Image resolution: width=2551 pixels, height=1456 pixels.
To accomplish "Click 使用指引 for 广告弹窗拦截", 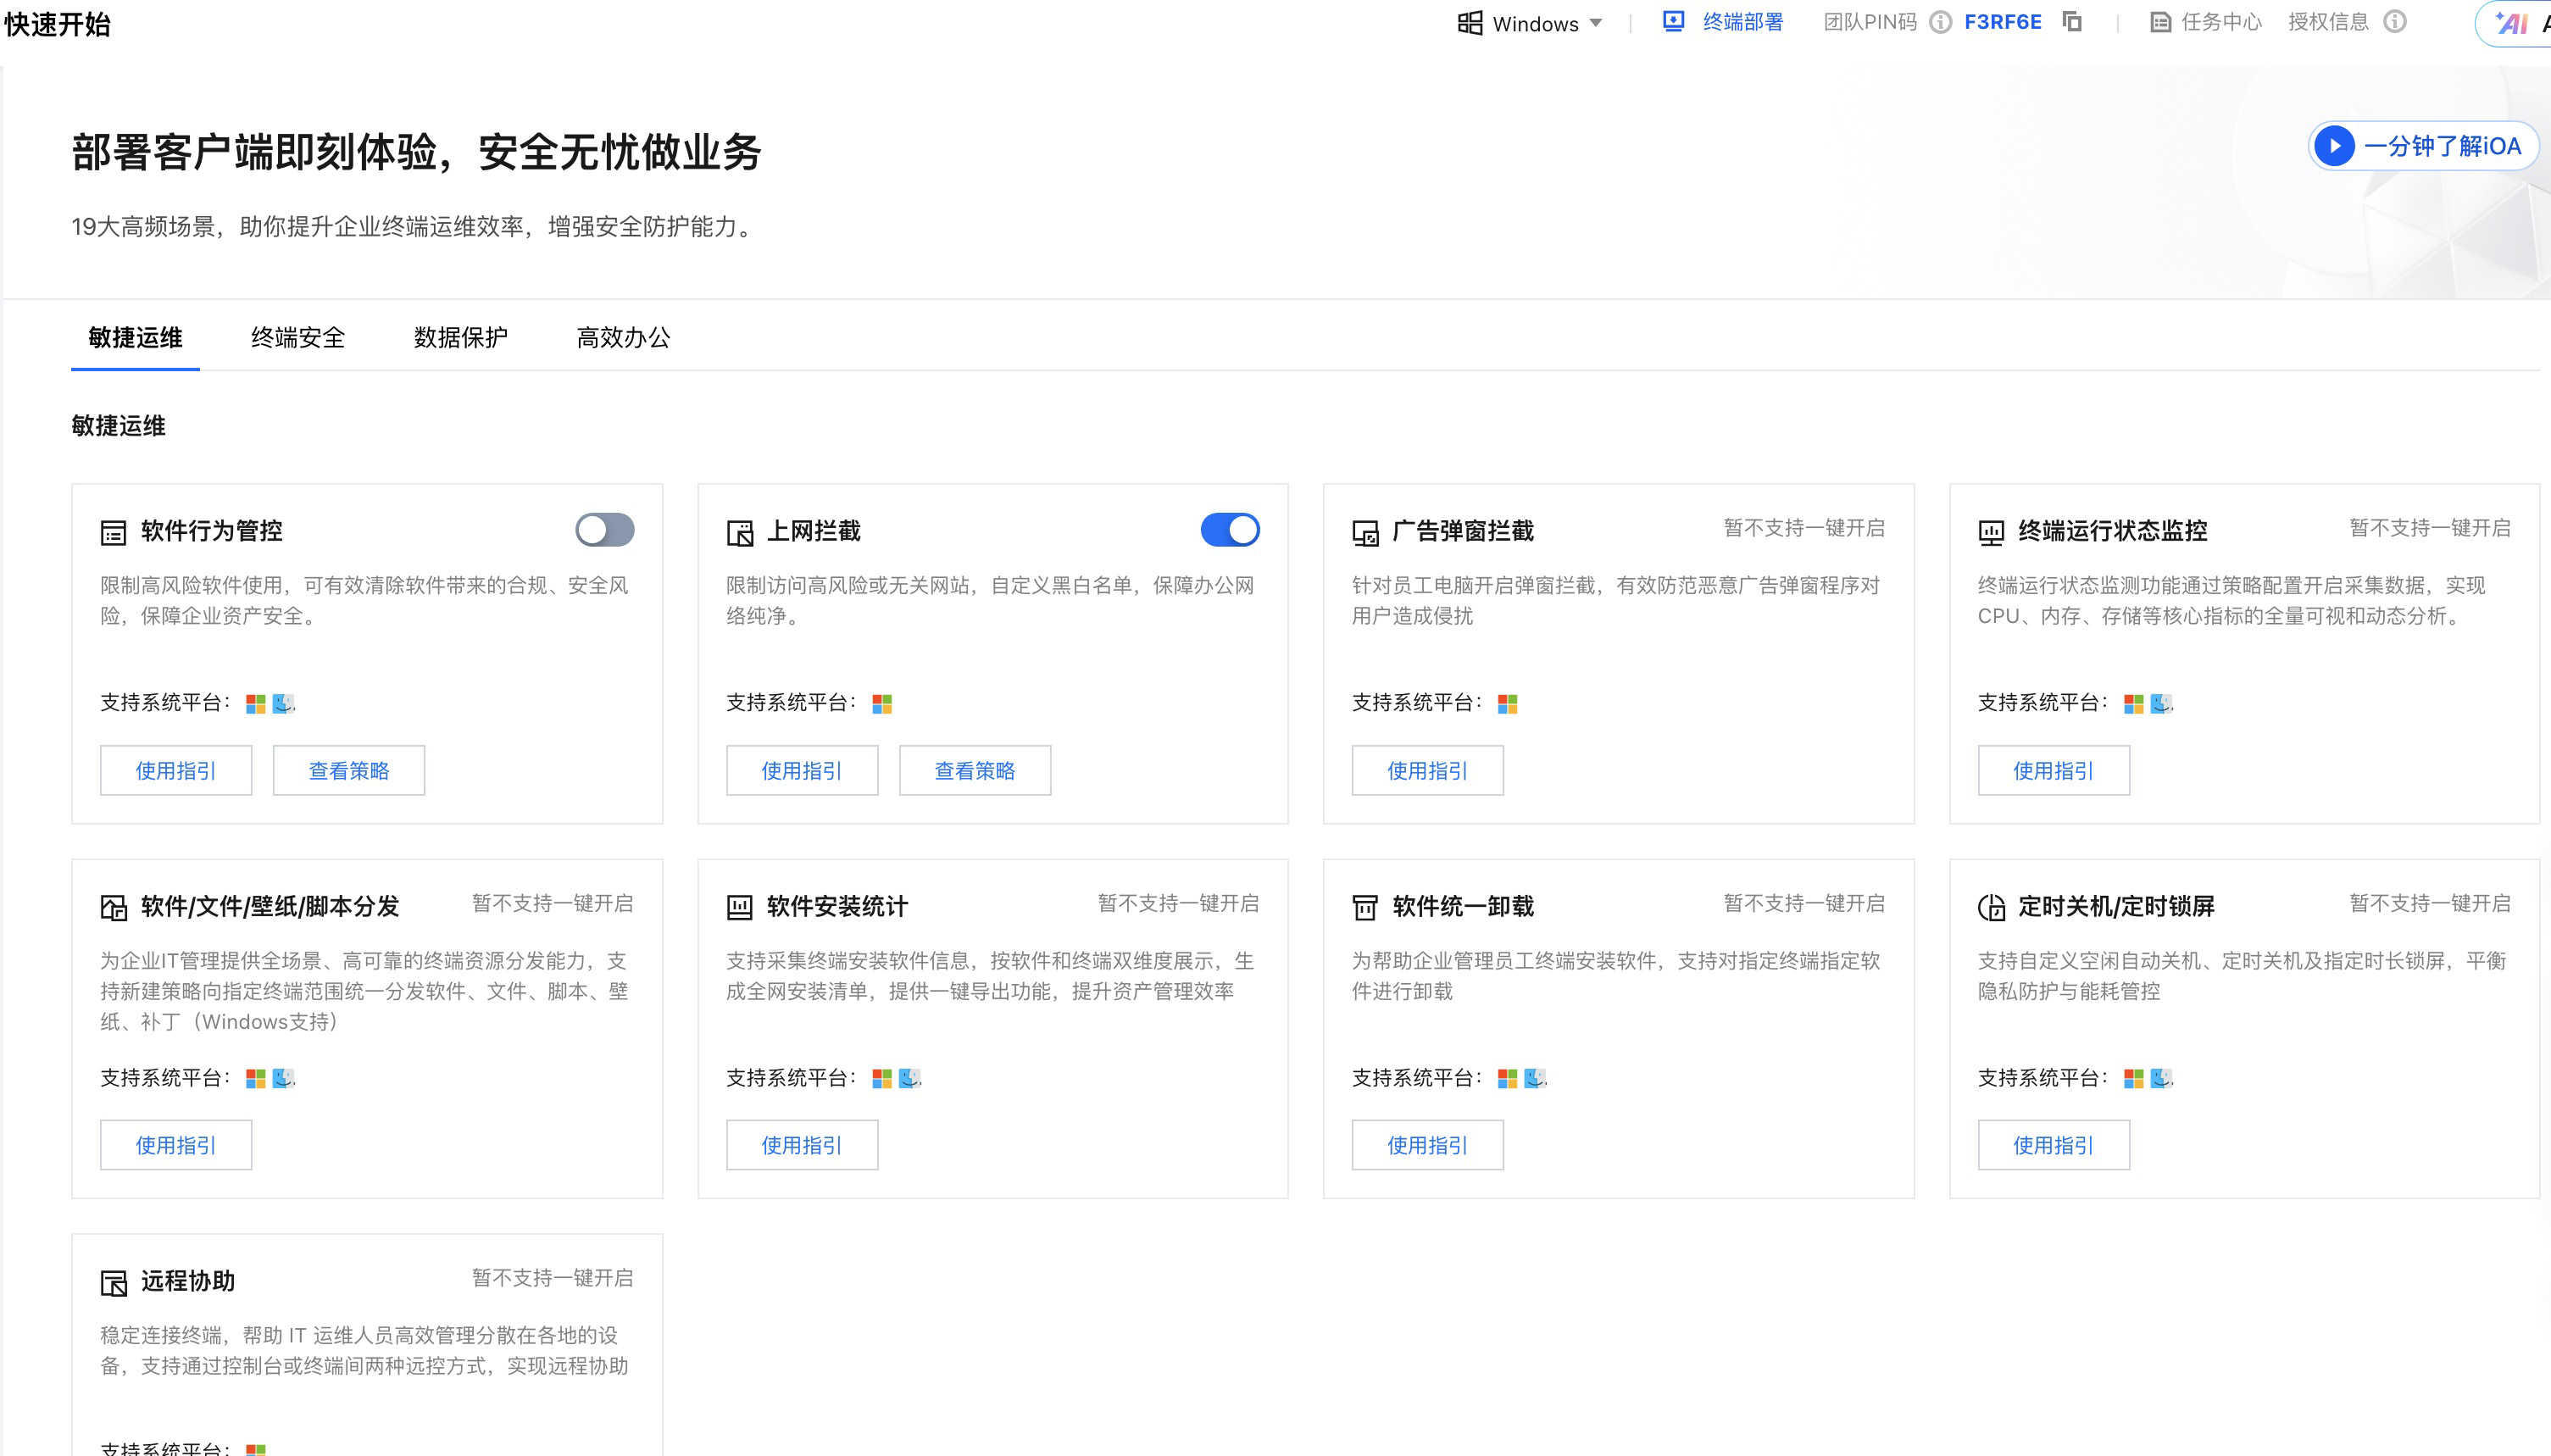I will pos(1427,770).
